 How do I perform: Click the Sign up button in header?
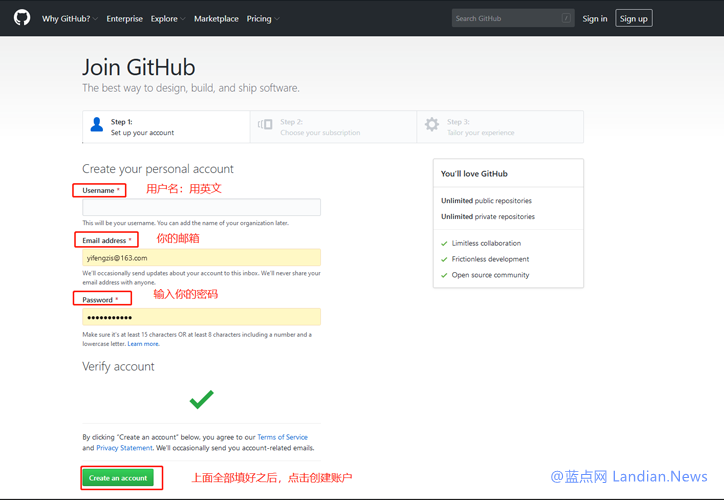point(634,18)
